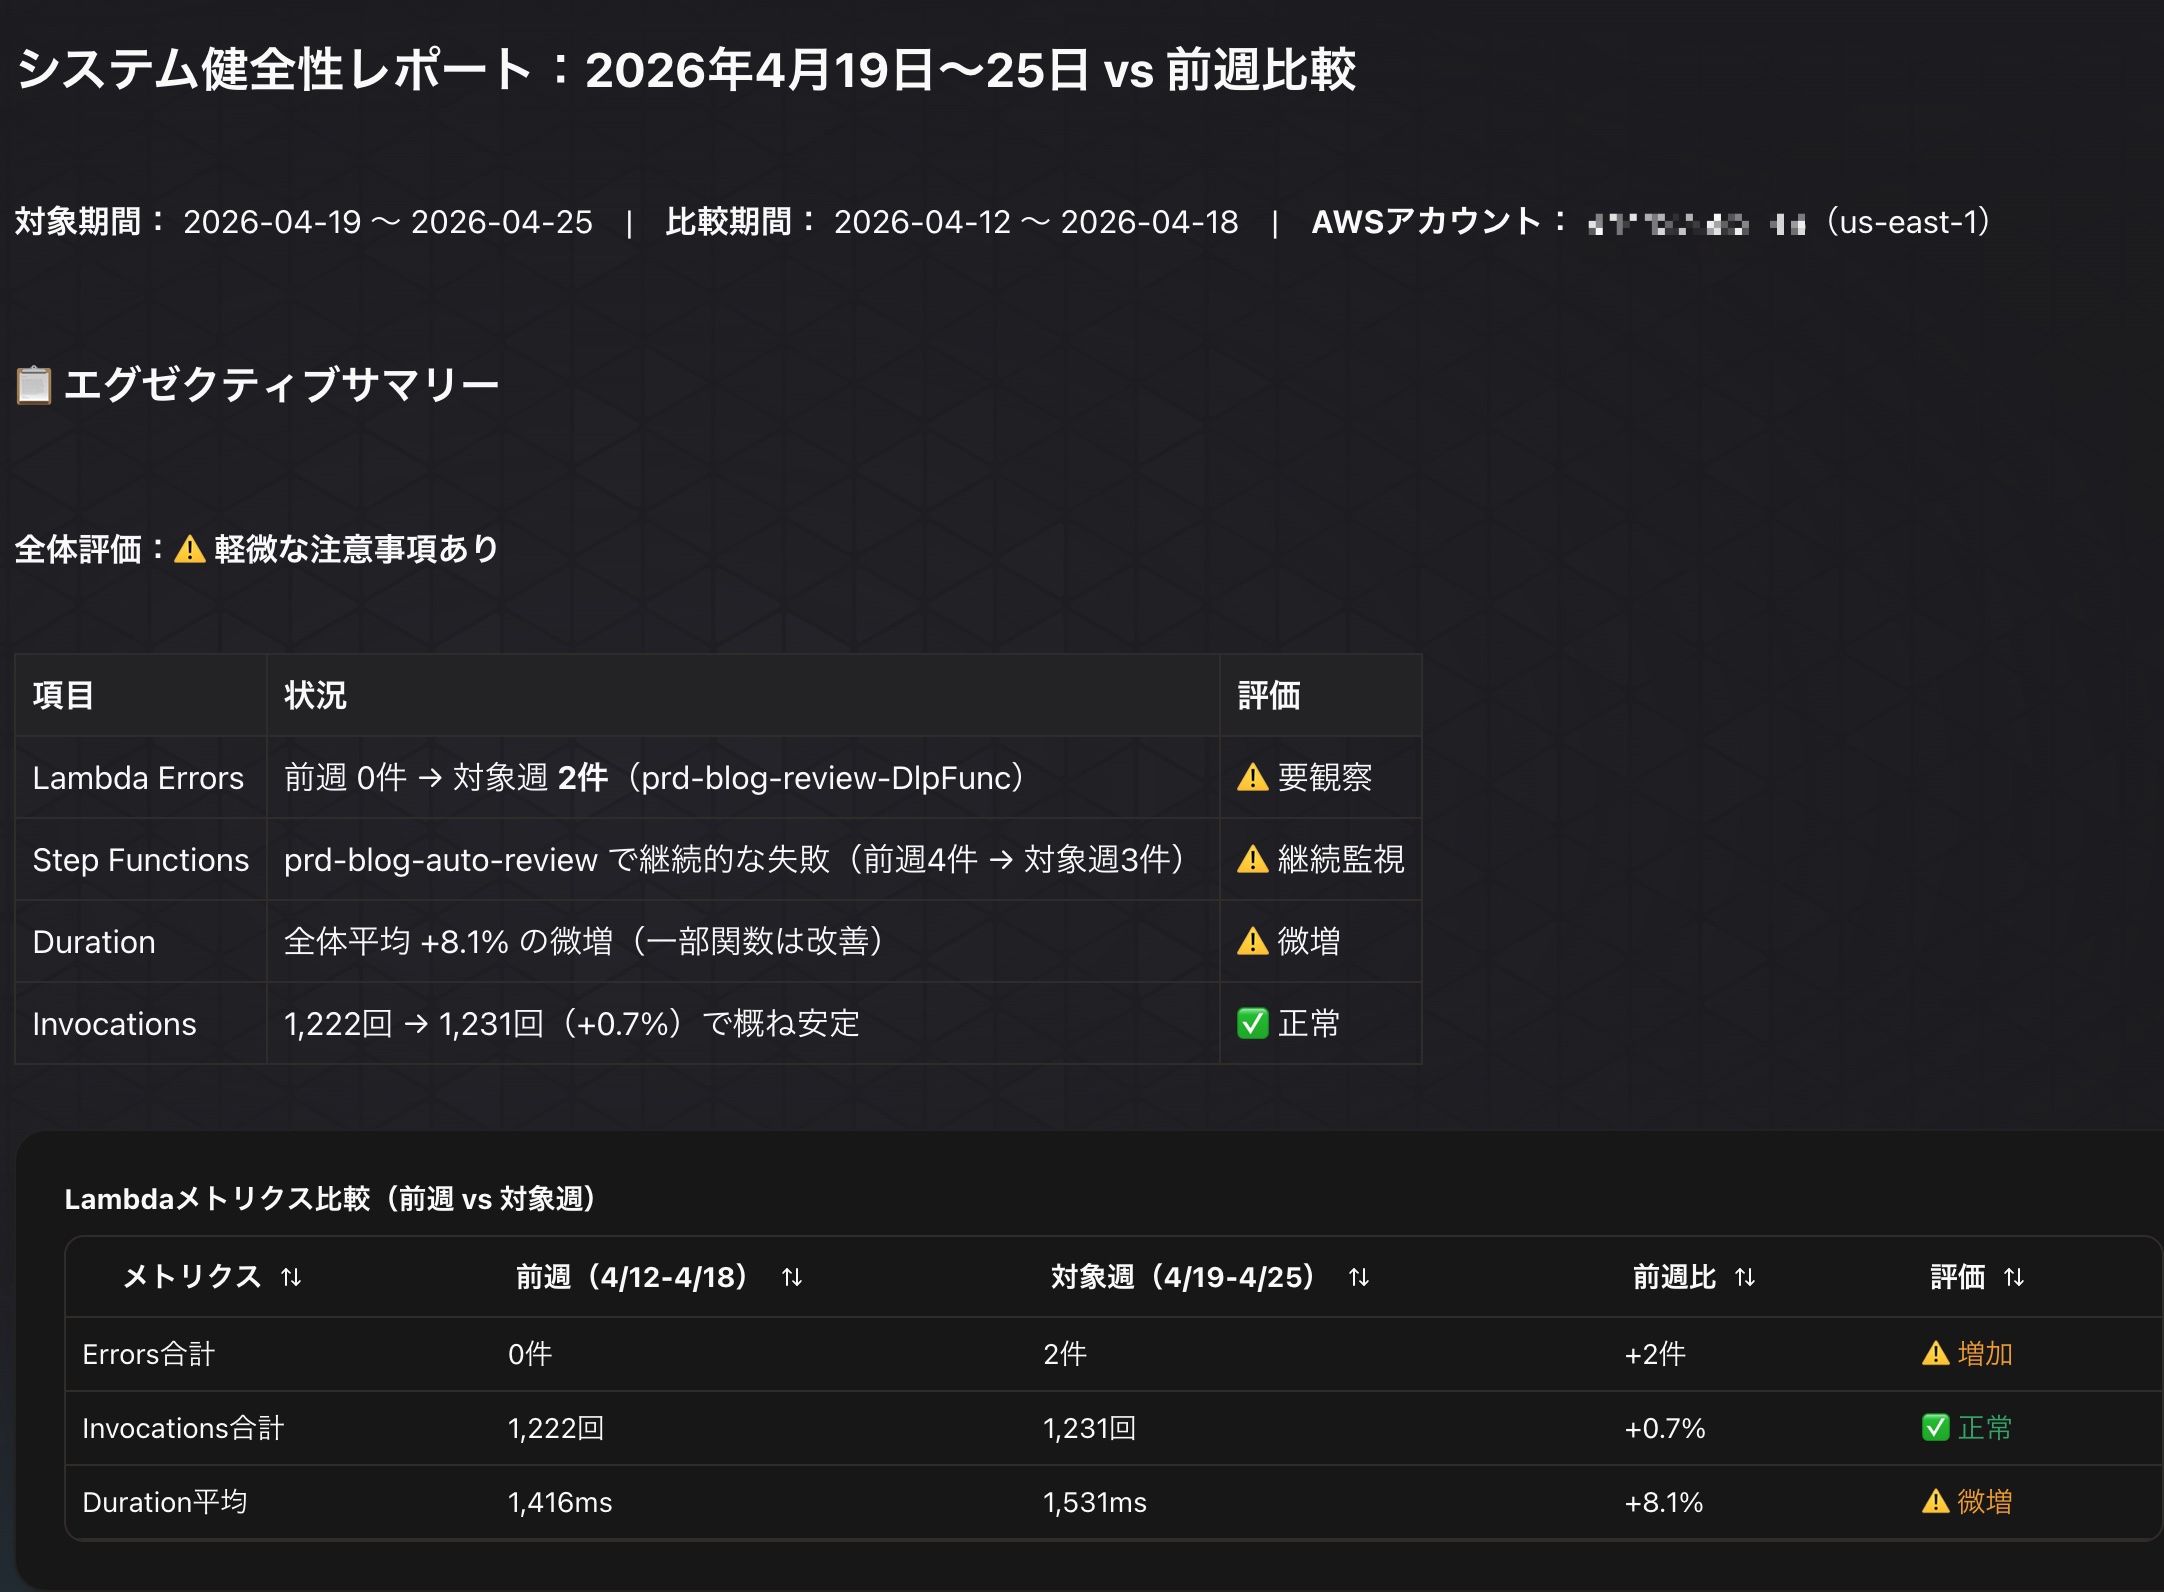Click the 前週比 column header
The height and width of the screenshot is (1592, 2164).
click(x=1674, y=1277)
